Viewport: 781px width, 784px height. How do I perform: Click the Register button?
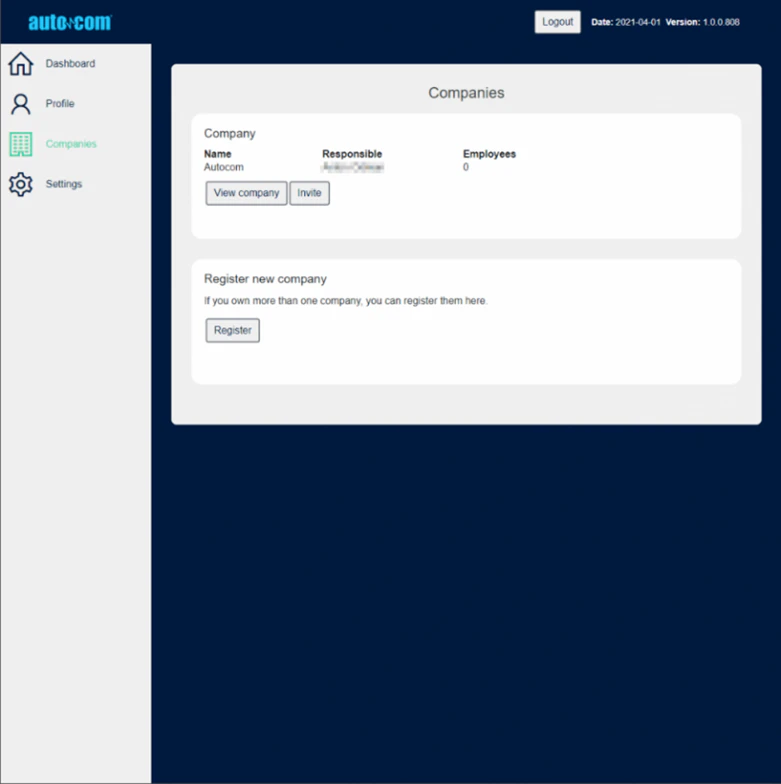[232, 330]
